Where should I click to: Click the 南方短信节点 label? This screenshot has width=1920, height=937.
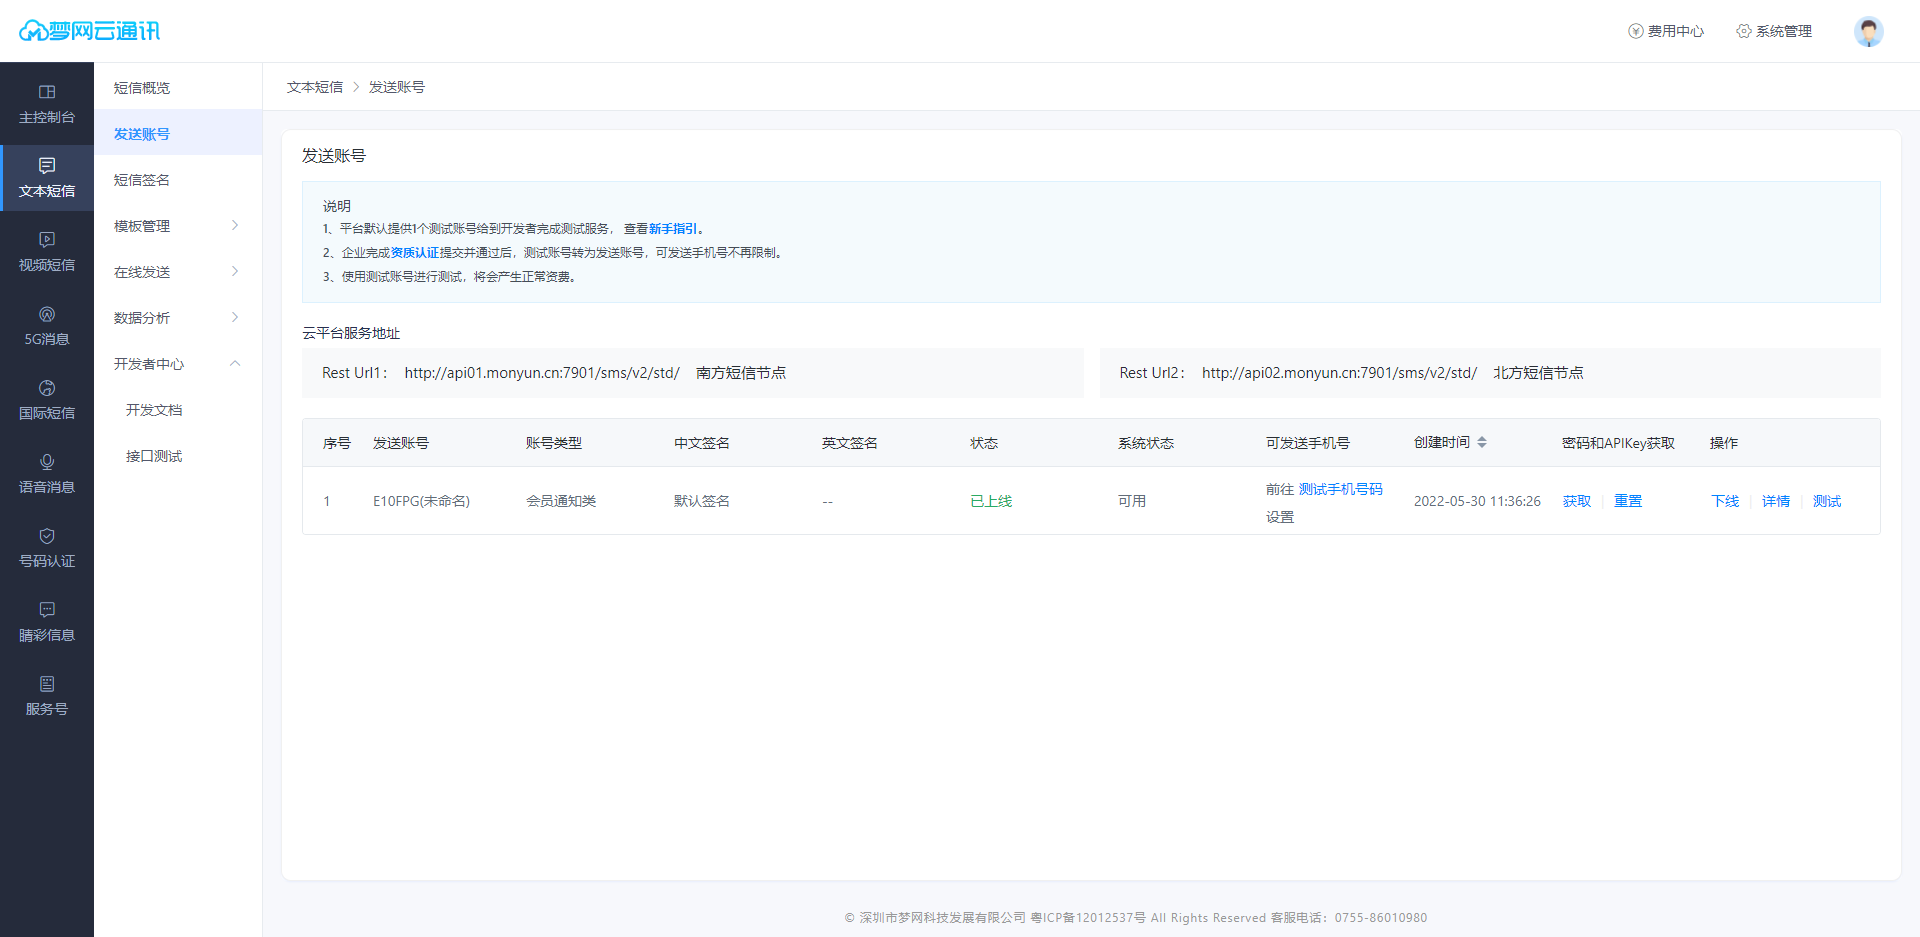coord(741,373)
